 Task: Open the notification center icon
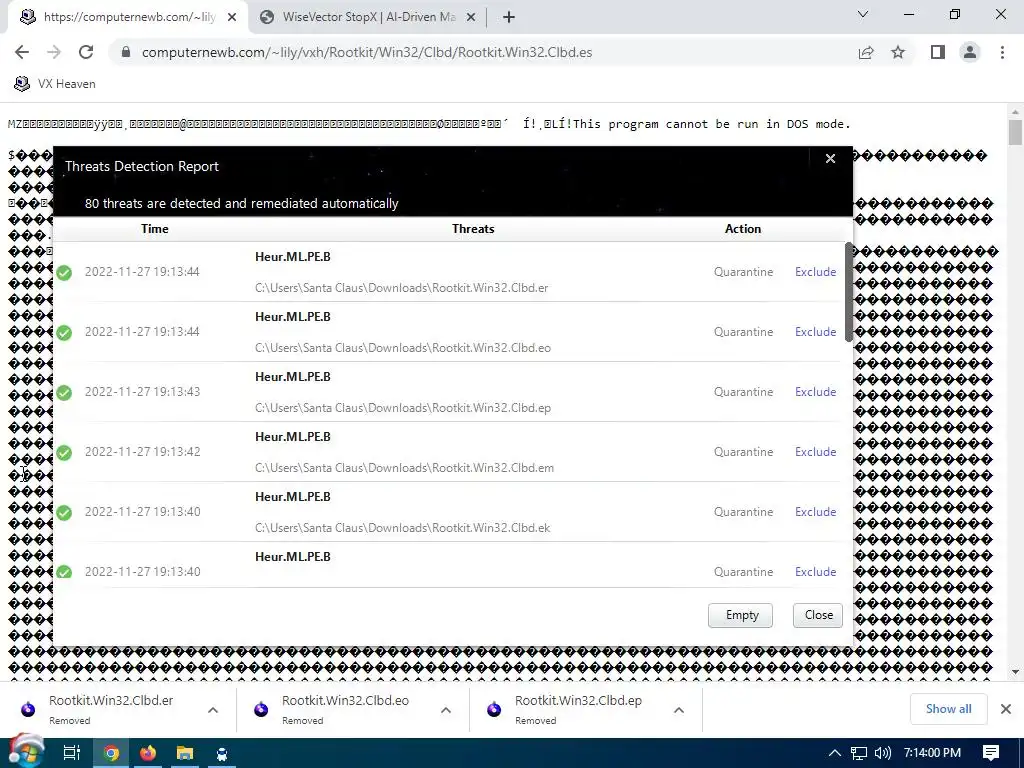pyautogui.click(x=991, y=753)
